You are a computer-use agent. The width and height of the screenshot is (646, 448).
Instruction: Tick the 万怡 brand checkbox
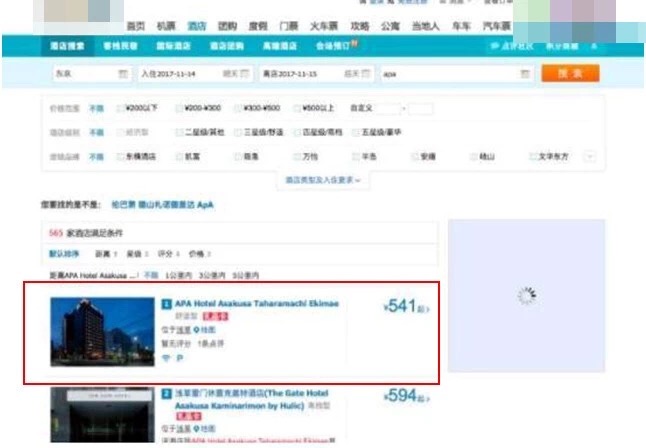tap(297, 157)
